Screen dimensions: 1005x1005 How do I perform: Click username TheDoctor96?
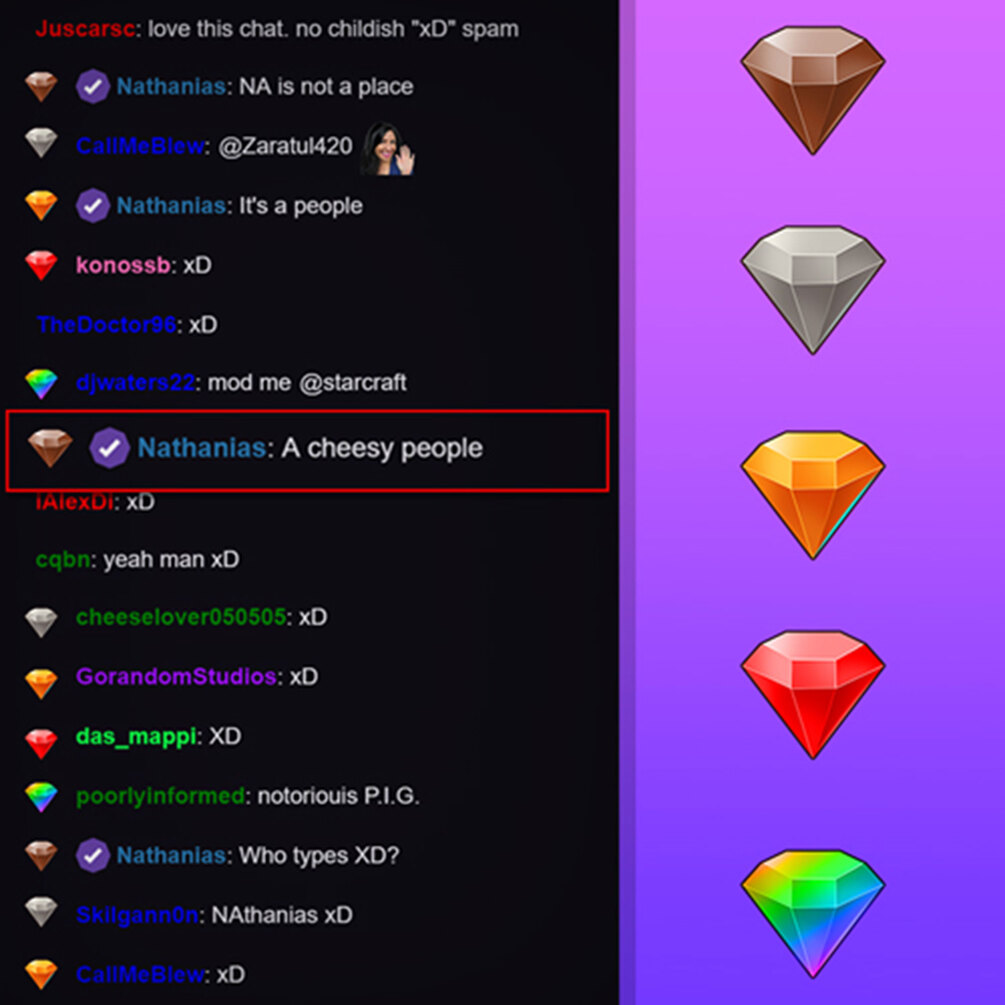[x=106, y=324]
